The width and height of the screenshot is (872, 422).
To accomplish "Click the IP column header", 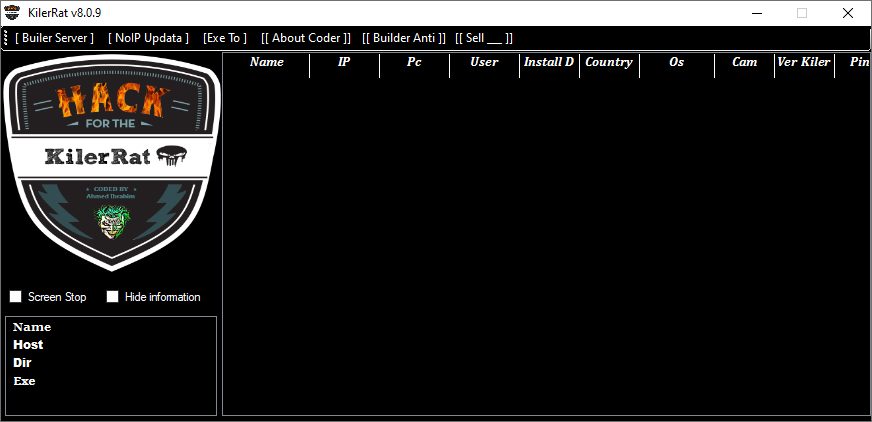I will coord(344,63).
